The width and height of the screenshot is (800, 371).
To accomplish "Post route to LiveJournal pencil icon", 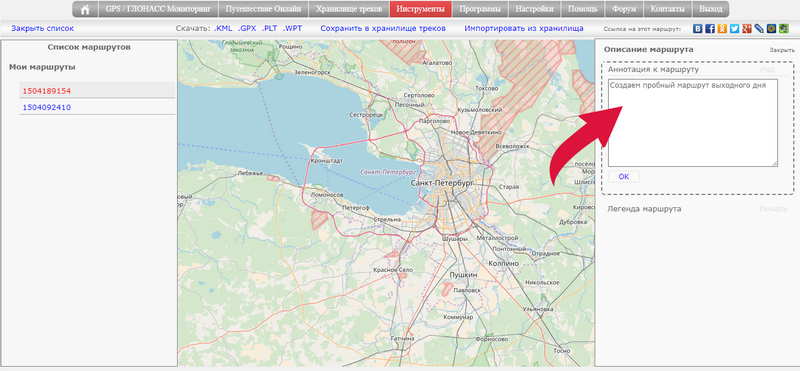I will coord(759,29).
